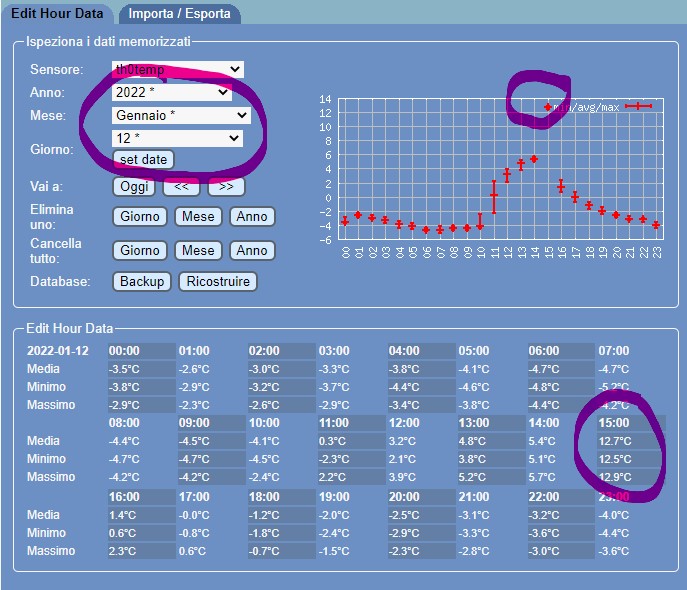Screen dimensions: 687x590
Task: Open the Mese dropdown showing Gennaio
Action: point(181,116)
